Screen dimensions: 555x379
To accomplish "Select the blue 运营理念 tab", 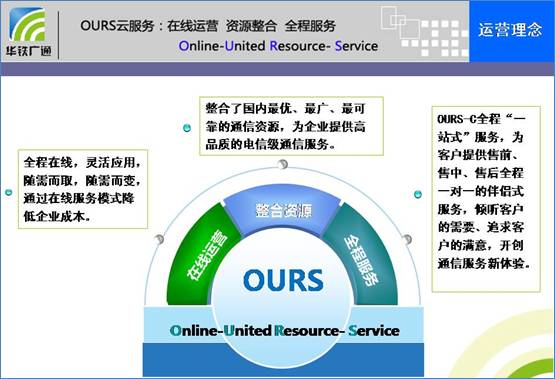I will tap(511, 31).
